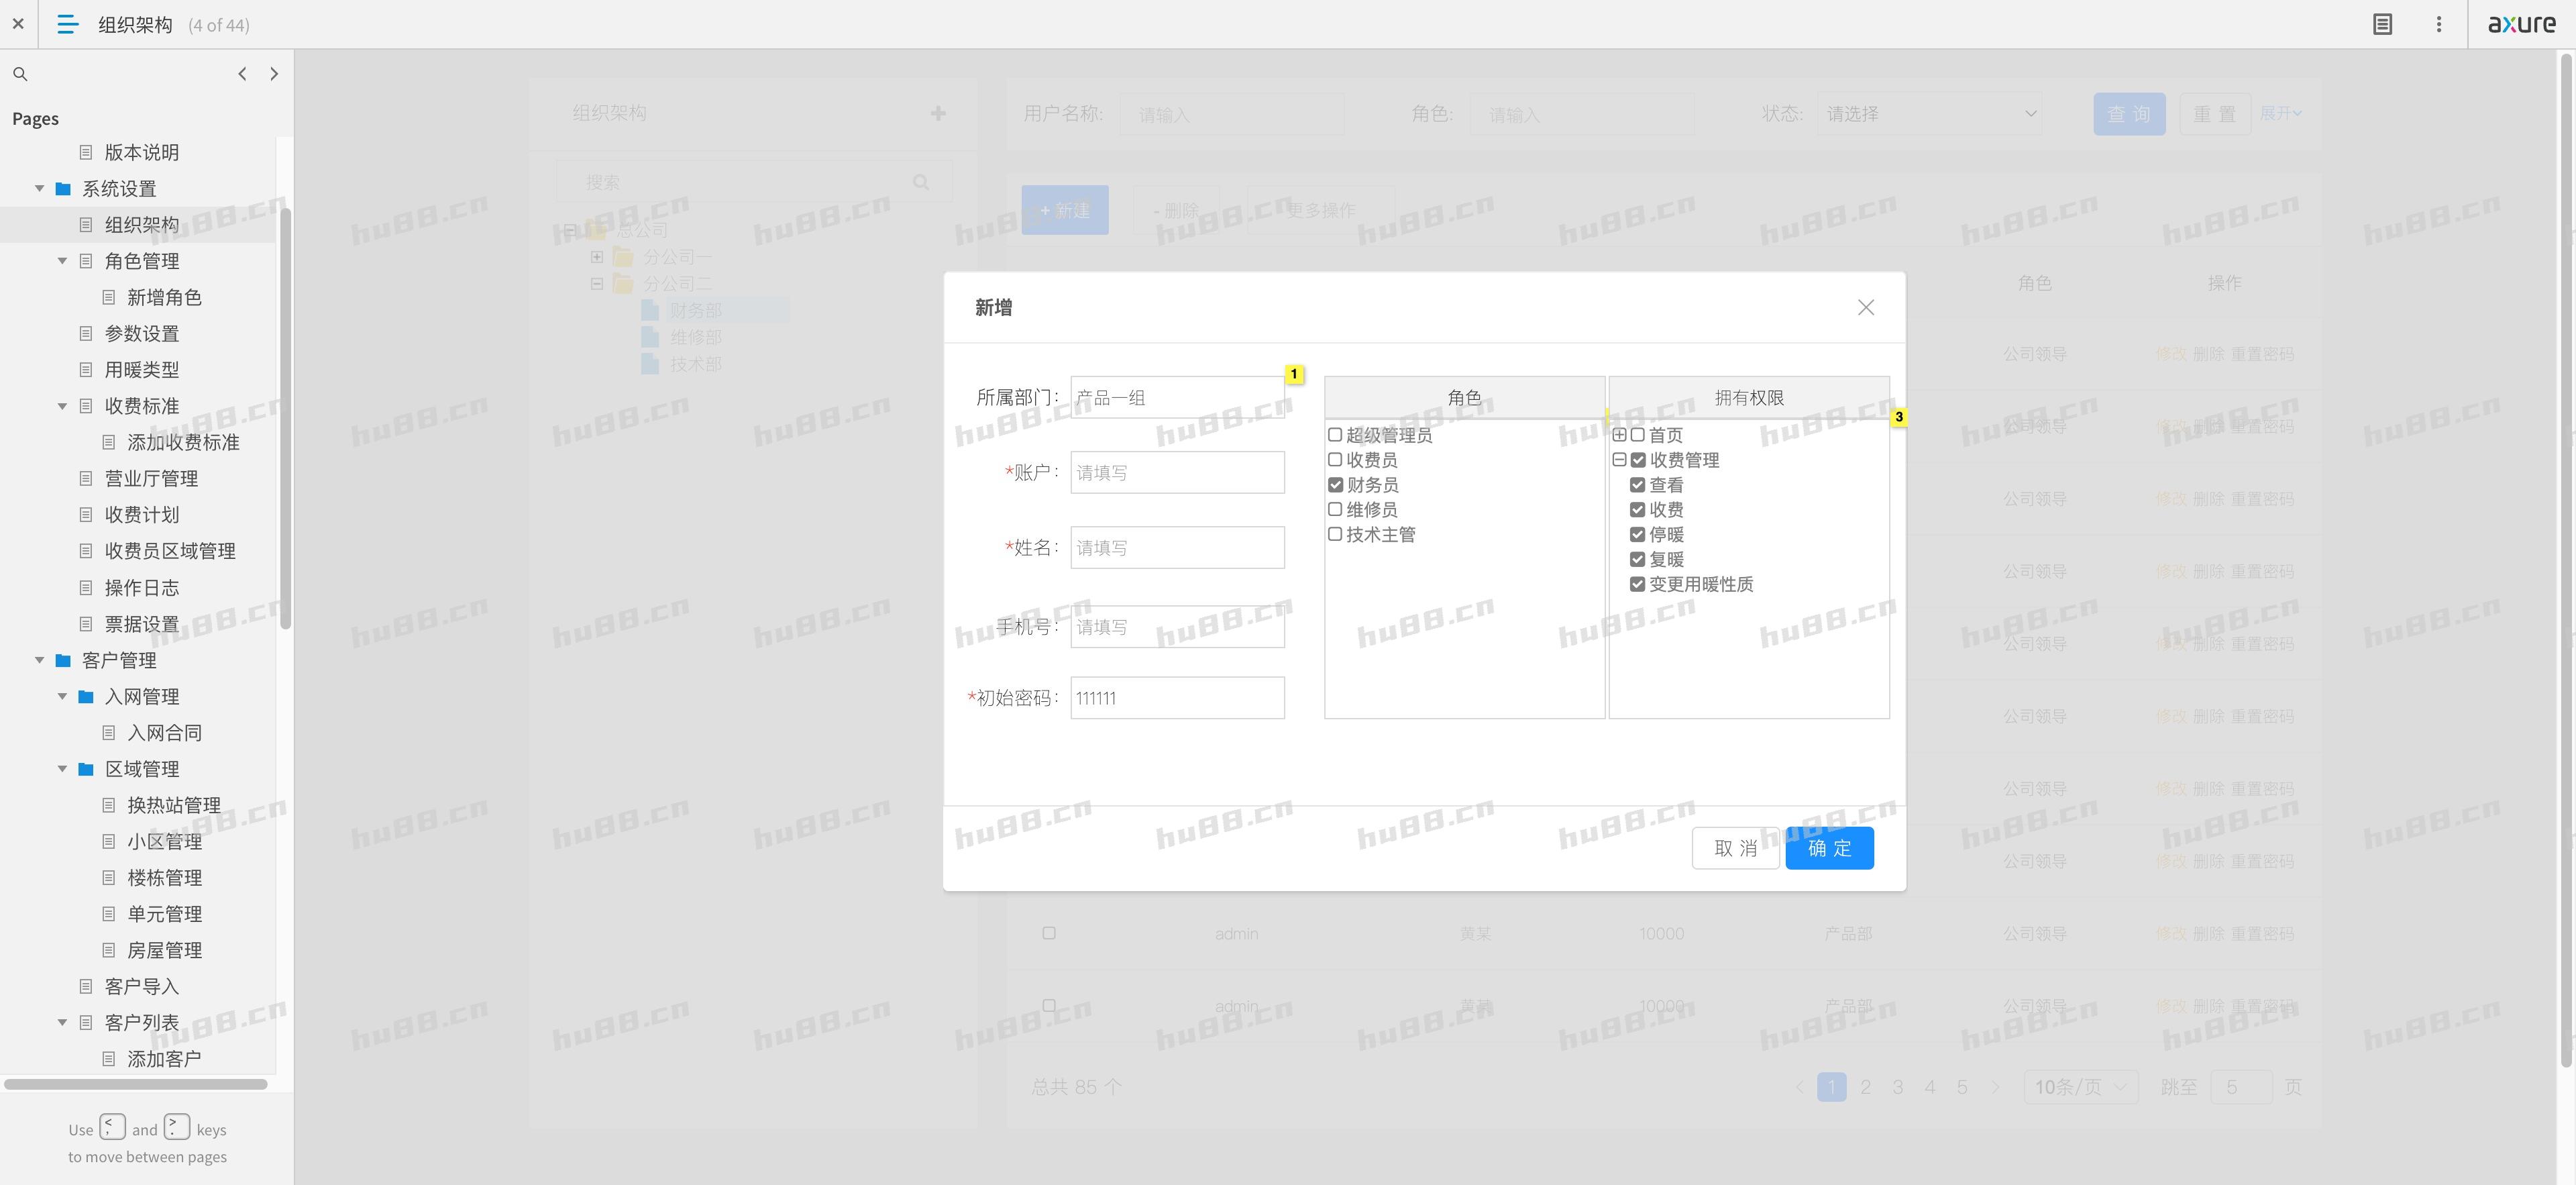Screen dimensions: 2576x1185
Task: Collapse the 收费管理 permission tree node
Action: (x=1619, y=460)
